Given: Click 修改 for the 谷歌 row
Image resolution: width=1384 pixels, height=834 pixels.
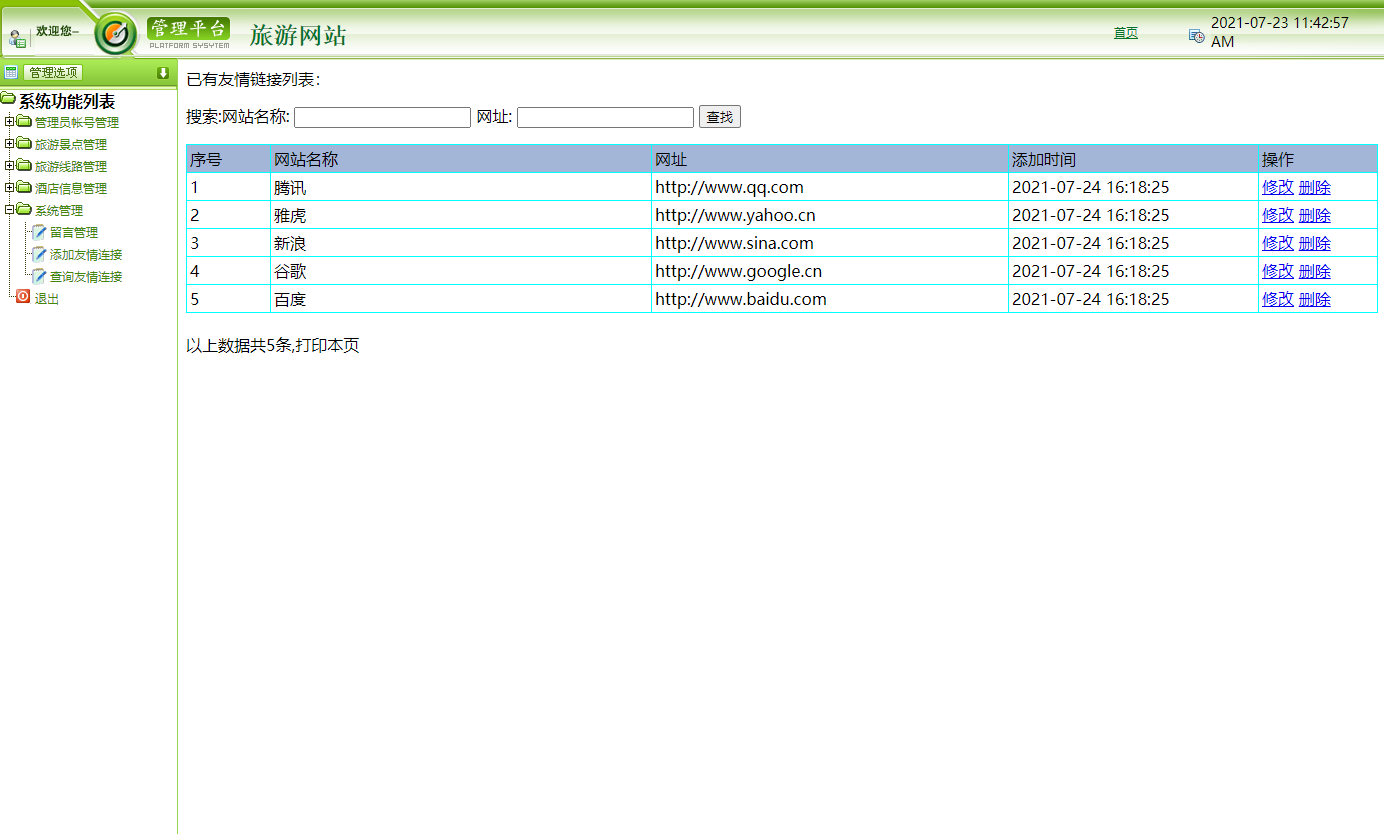Looking at the screenshot, I should [1278, 271].
